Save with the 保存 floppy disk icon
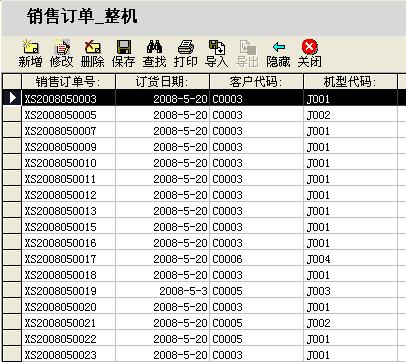Image resolution: width=406 pixels, height=362 pixels. (x=123, y=53)
